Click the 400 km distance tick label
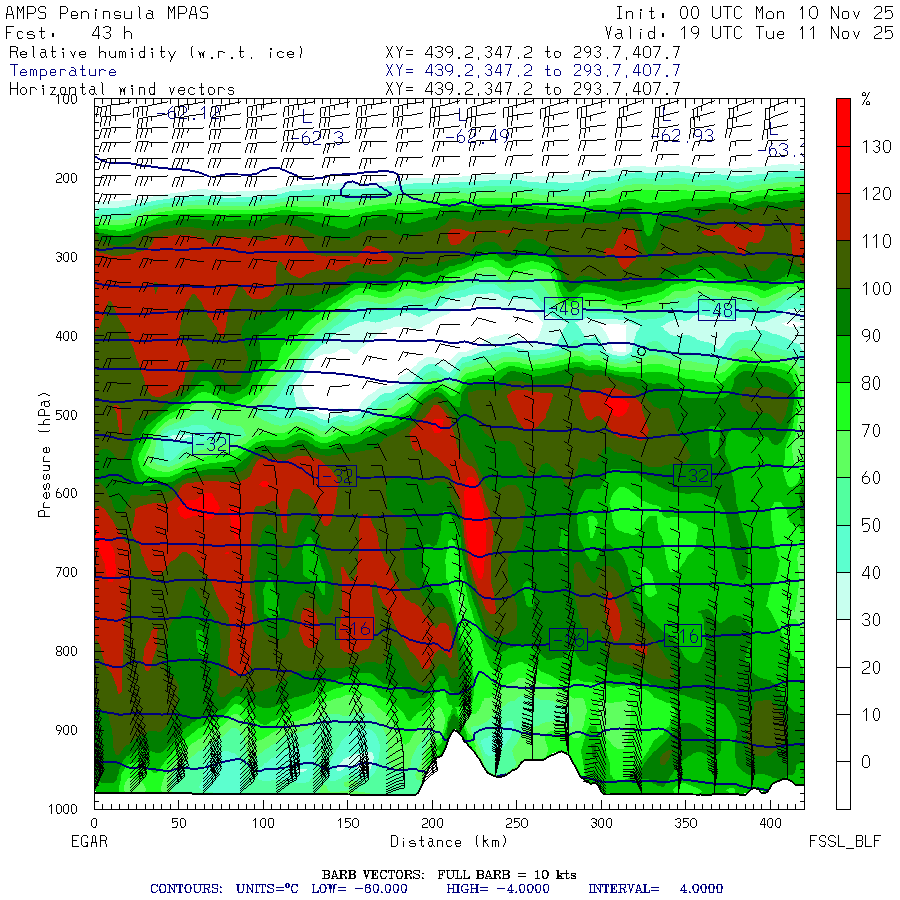The image size is (900, 900). 770,823
